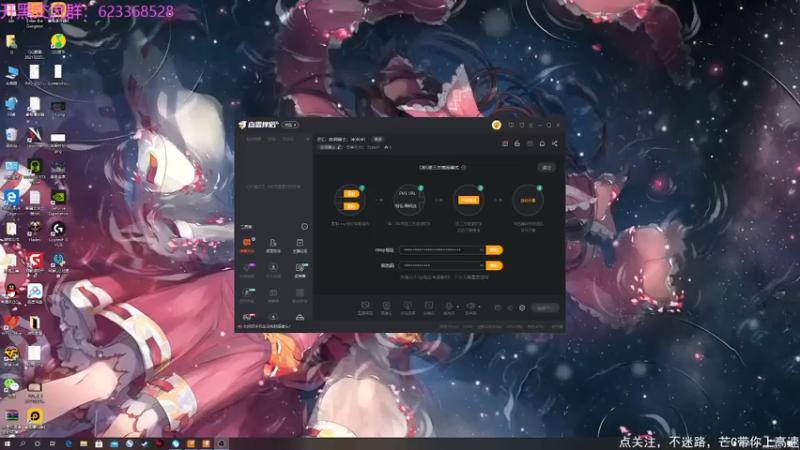Click the notice message at bottom-left of app
Image resolution: width=800 pixels, height=450 pixels.
265,326
